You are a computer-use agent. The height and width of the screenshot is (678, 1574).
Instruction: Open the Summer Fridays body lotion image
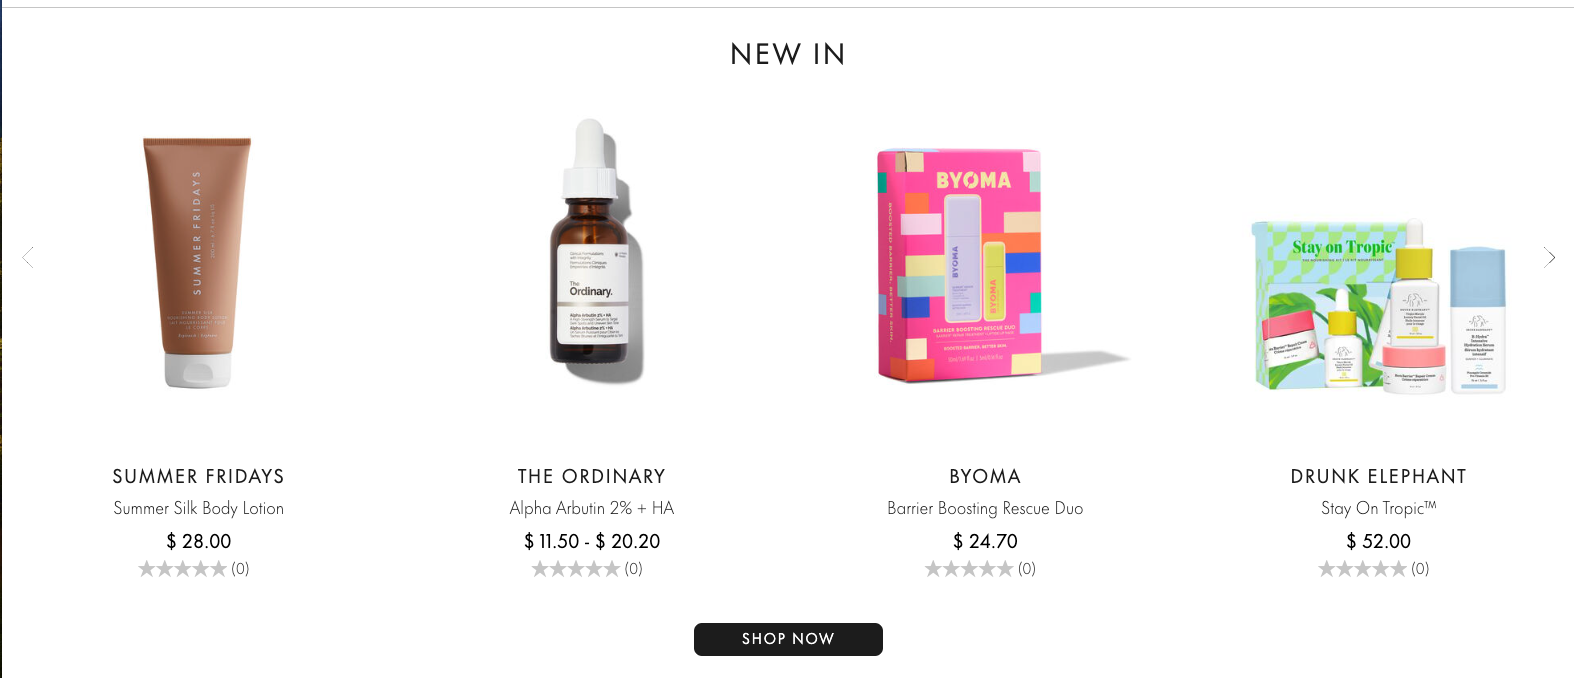pos(198,262)
